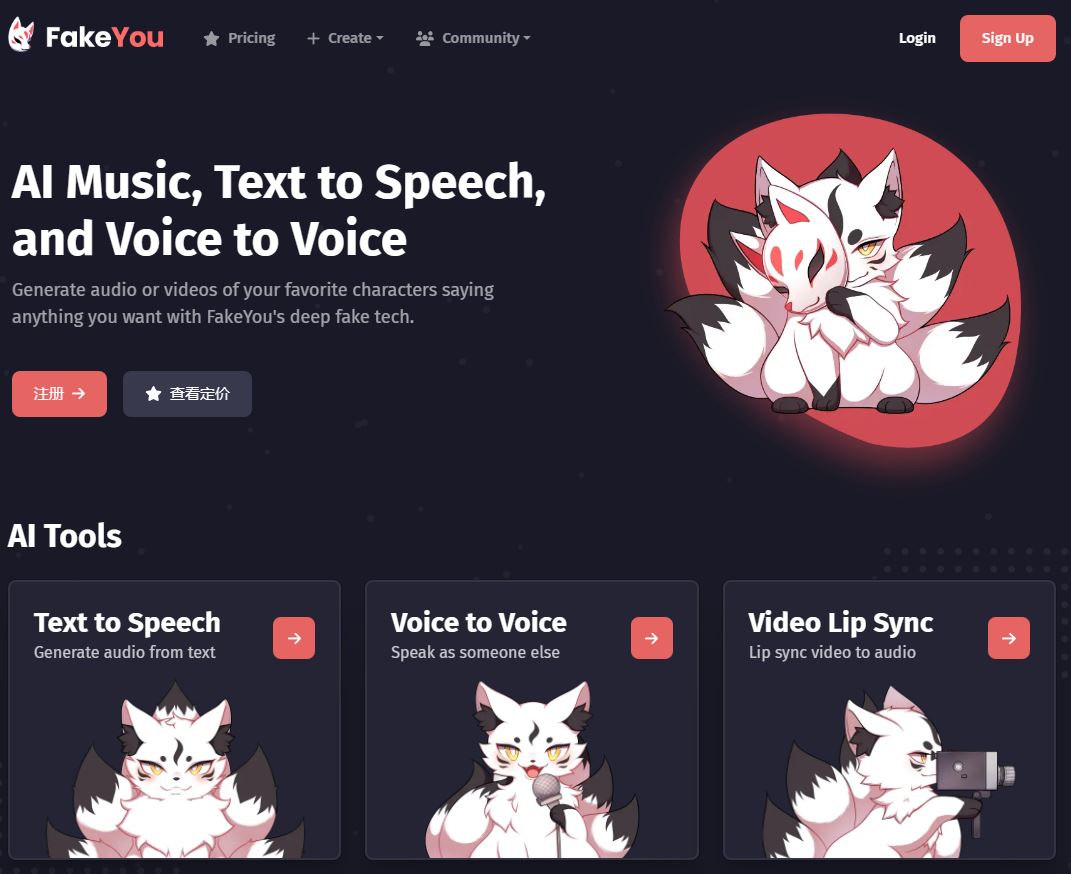Click the star icon in 查看定价 button
Viewport: 1071px width, 874px height.
click(154, 393)
